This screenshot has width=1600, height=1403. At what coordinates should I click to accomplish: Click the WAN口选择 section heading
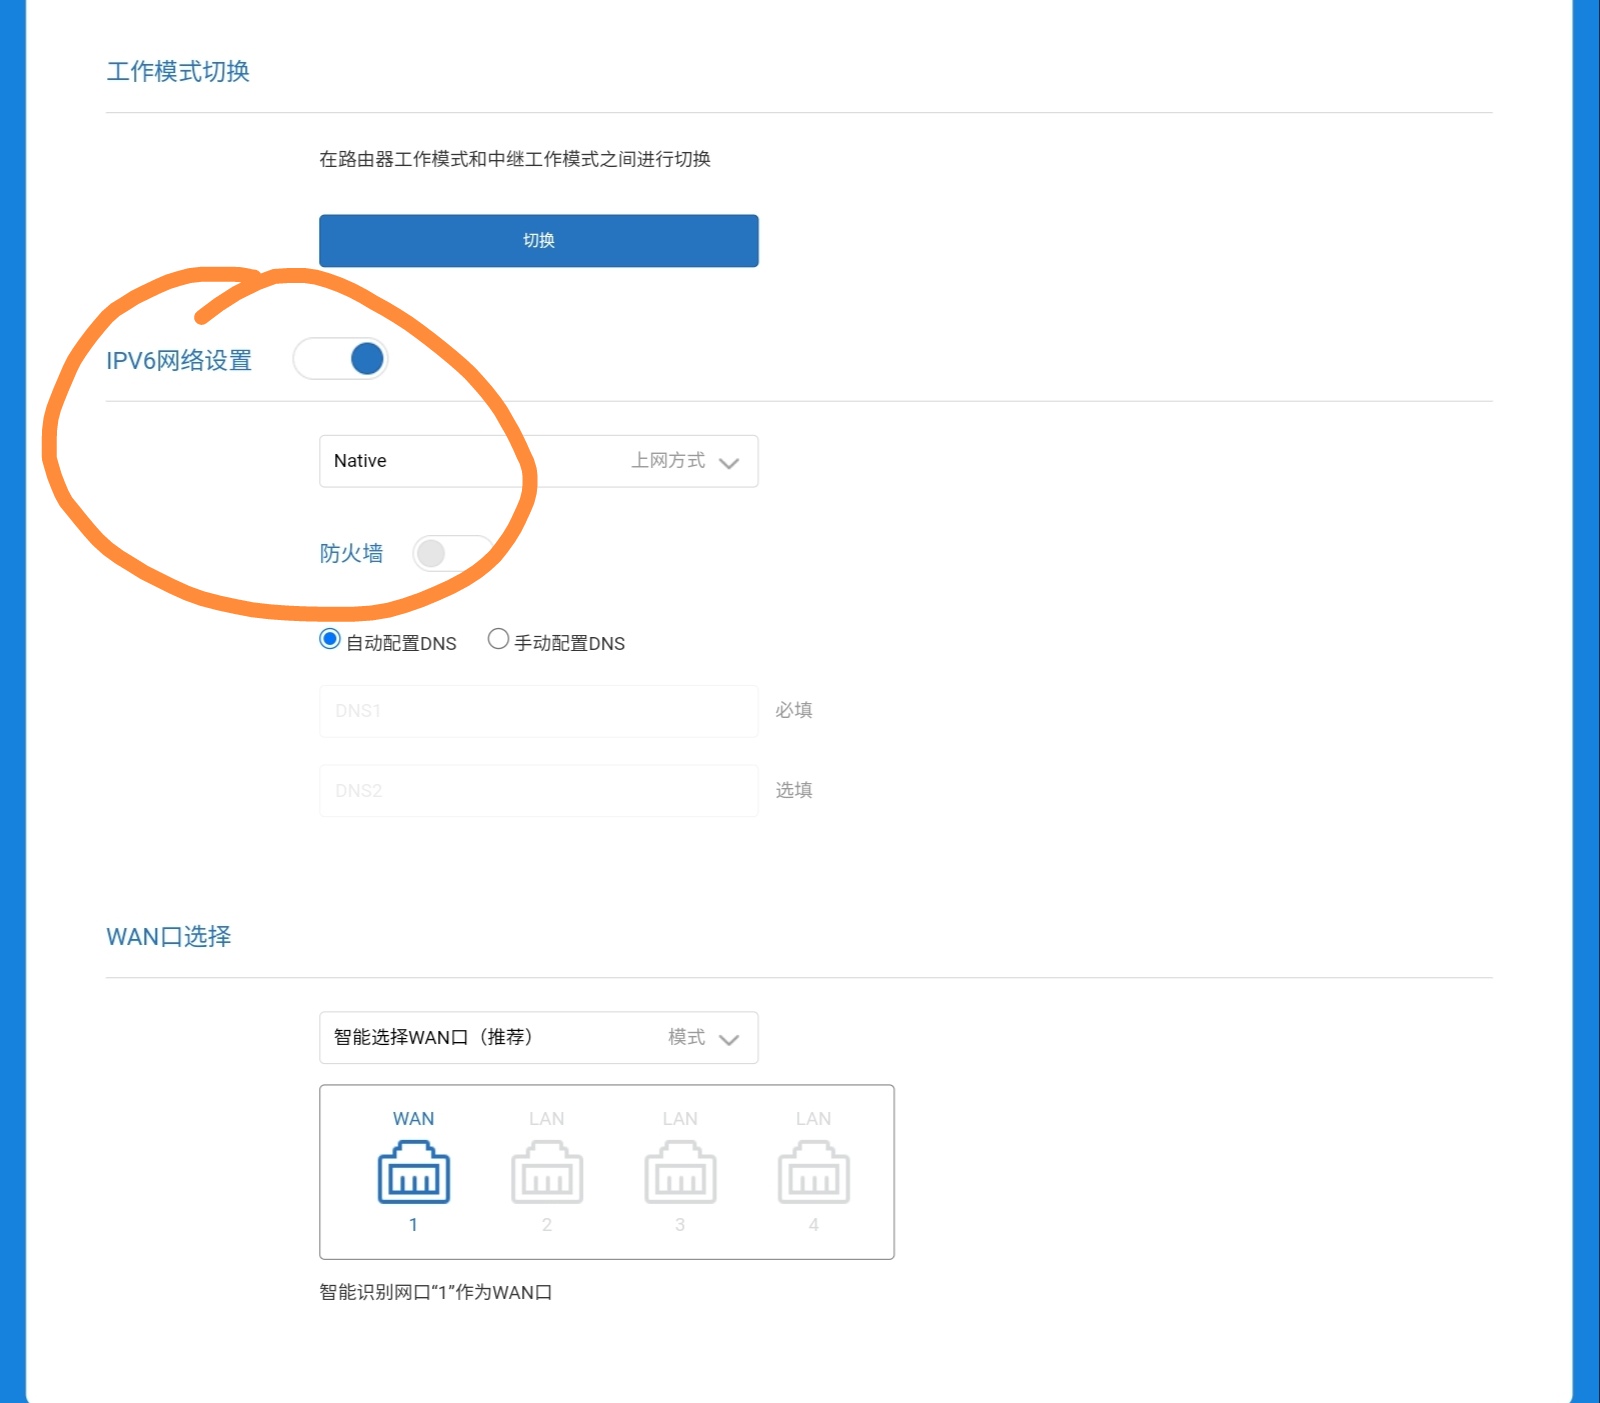[x=168, y=937]
